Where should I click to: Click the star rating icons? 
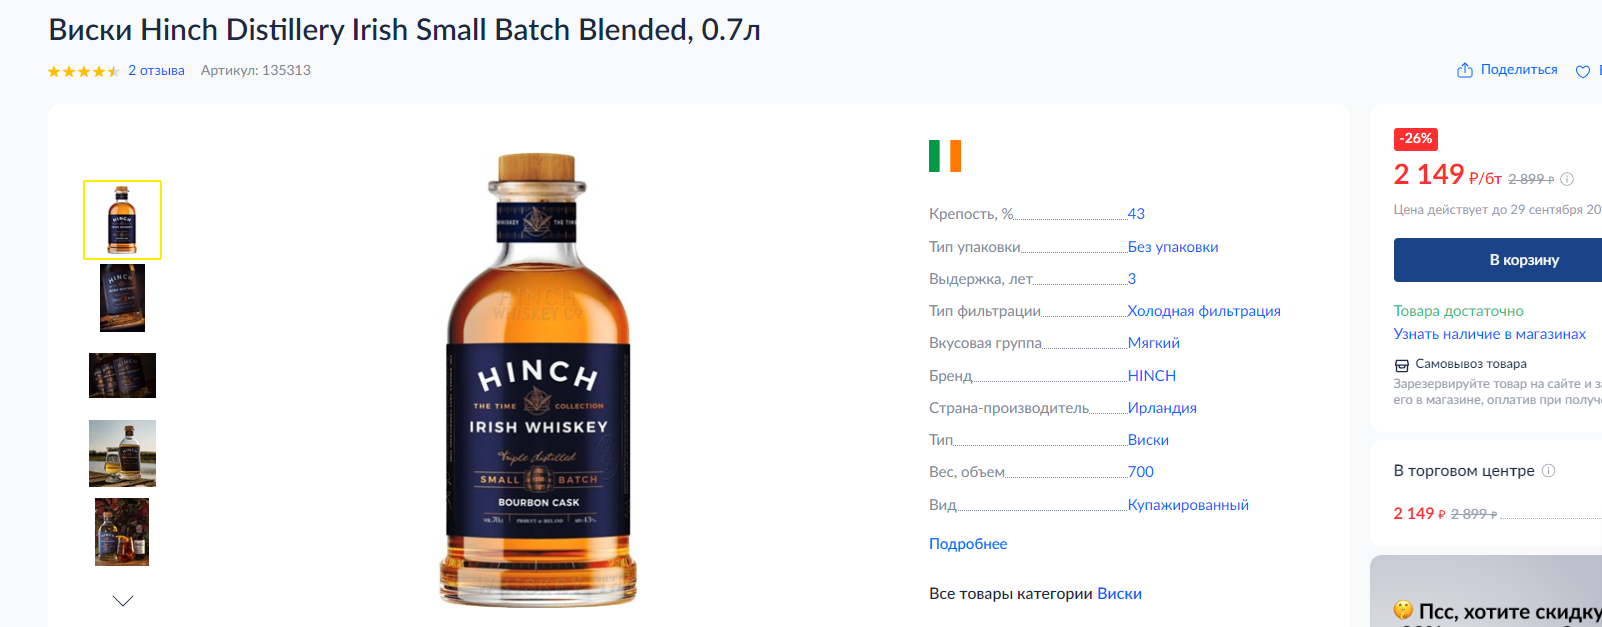84,71
